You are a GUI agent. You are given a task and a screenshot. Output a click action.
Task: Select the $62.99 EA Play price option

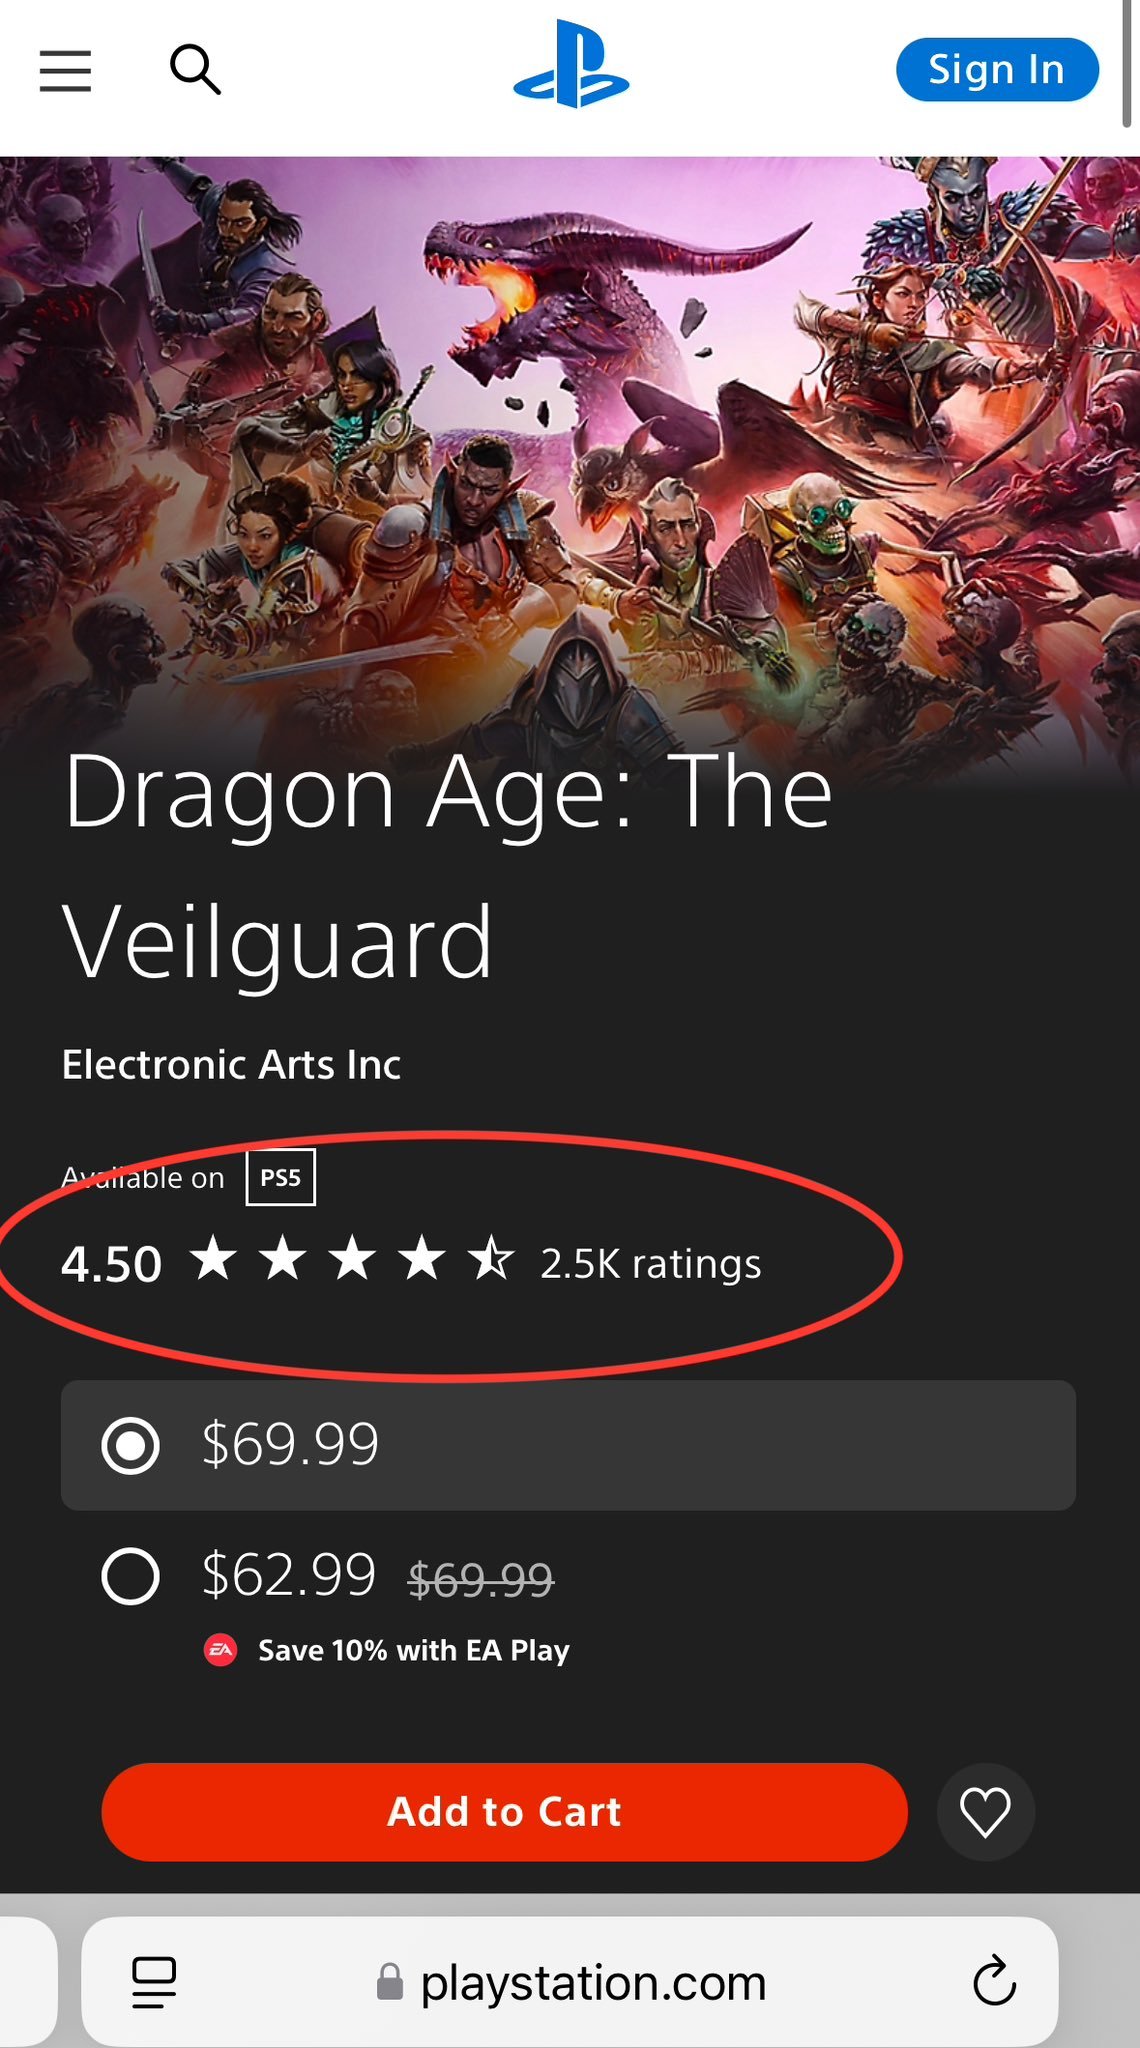tap(131, 1577)
